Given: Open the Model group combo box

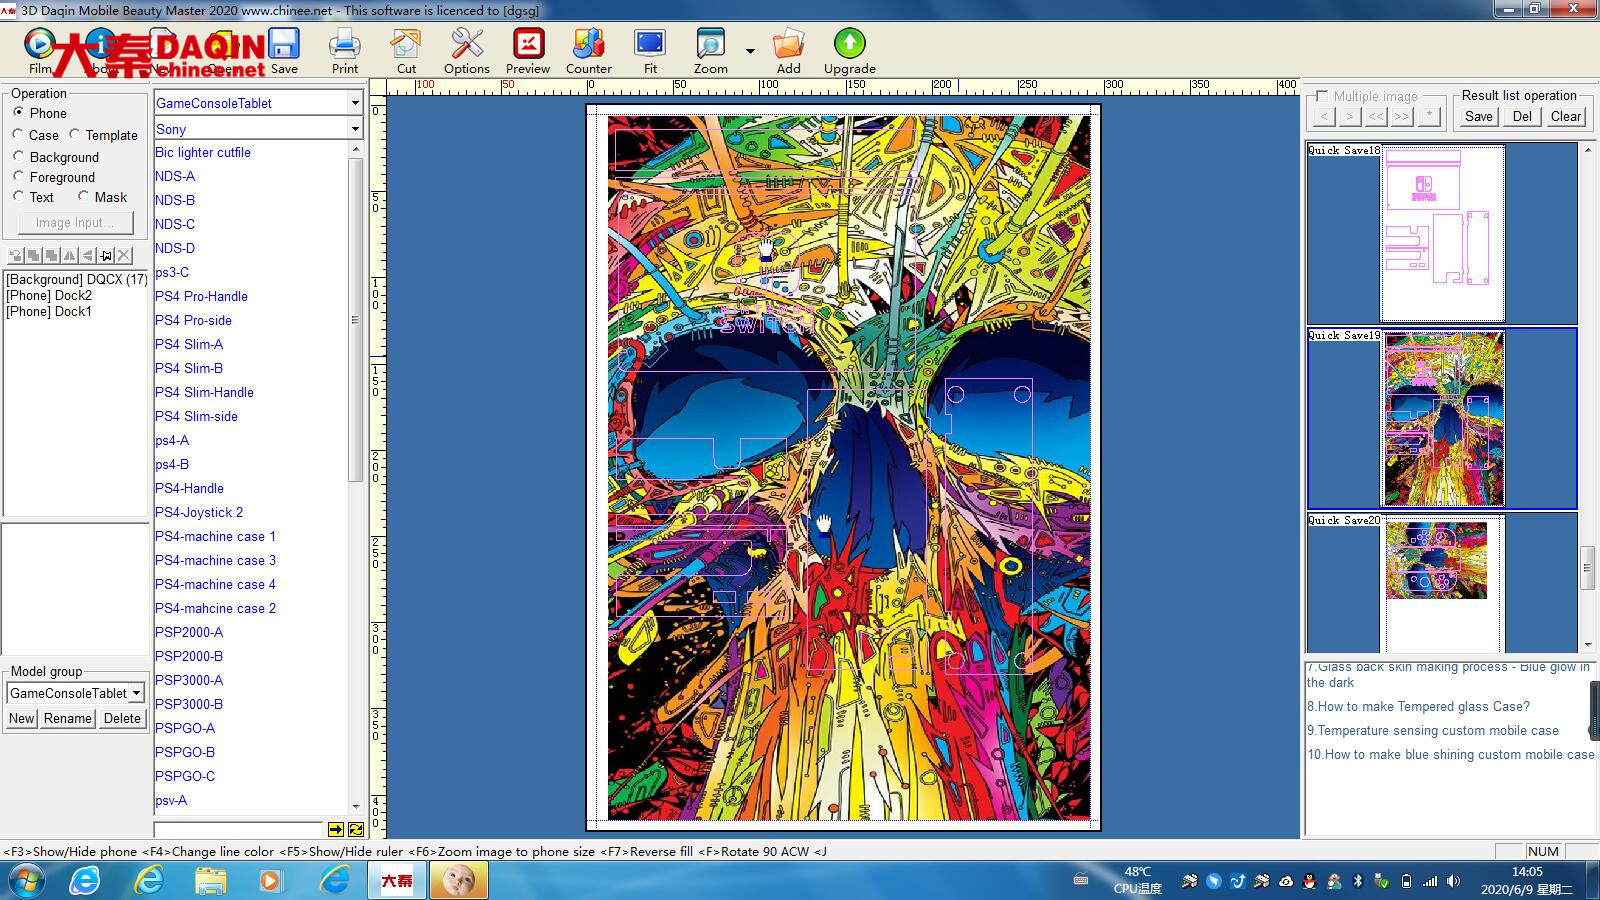Looking at the screenshot, I should coord(136,693).
